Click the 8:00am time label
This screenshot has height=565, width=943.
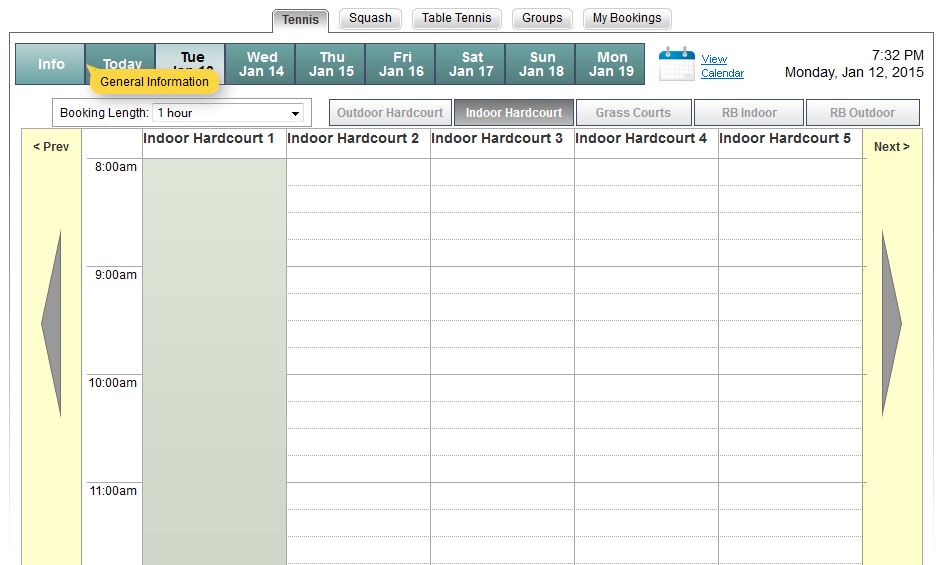115,167
